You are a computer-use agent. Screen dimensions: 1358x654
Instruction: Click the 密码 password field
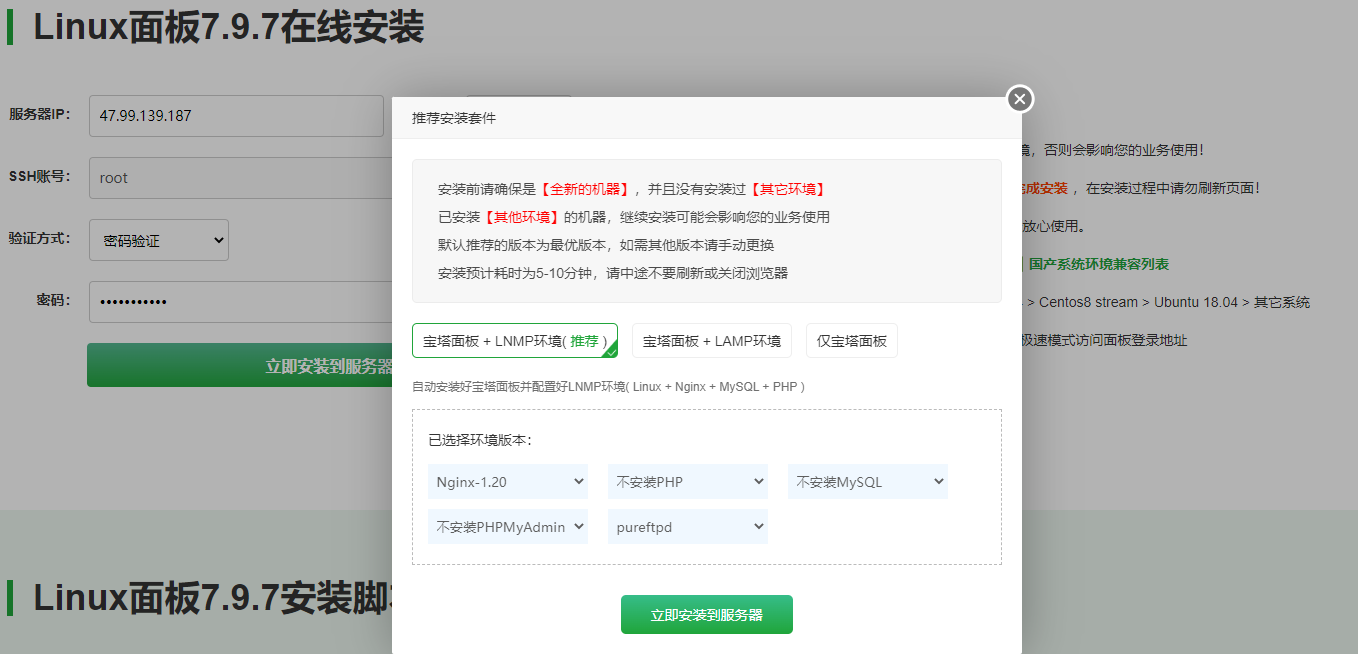point(235,301)
